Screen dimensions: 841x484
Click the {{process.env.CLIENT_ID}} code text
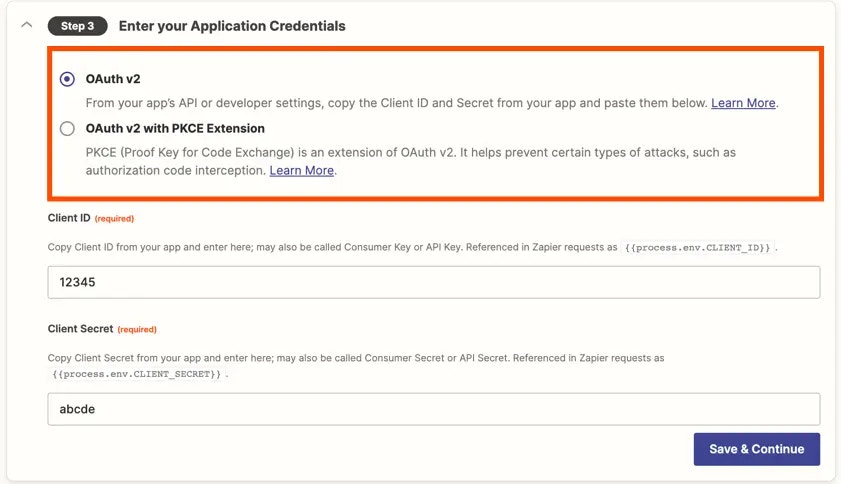click(x=697, y=247)
